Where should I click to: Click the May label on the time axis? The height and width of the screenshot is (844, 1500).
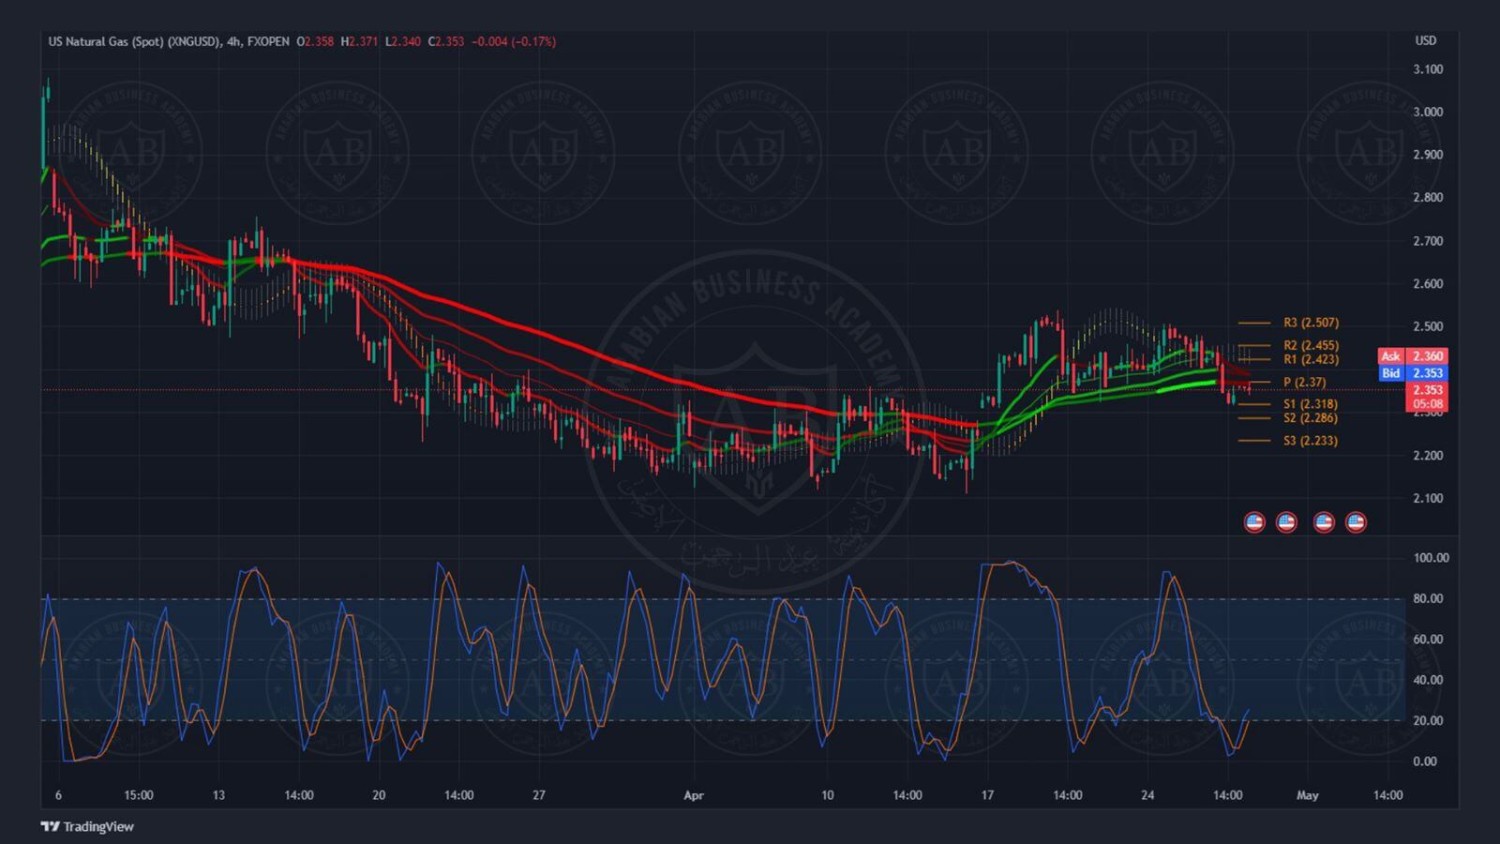[1307, 796]
